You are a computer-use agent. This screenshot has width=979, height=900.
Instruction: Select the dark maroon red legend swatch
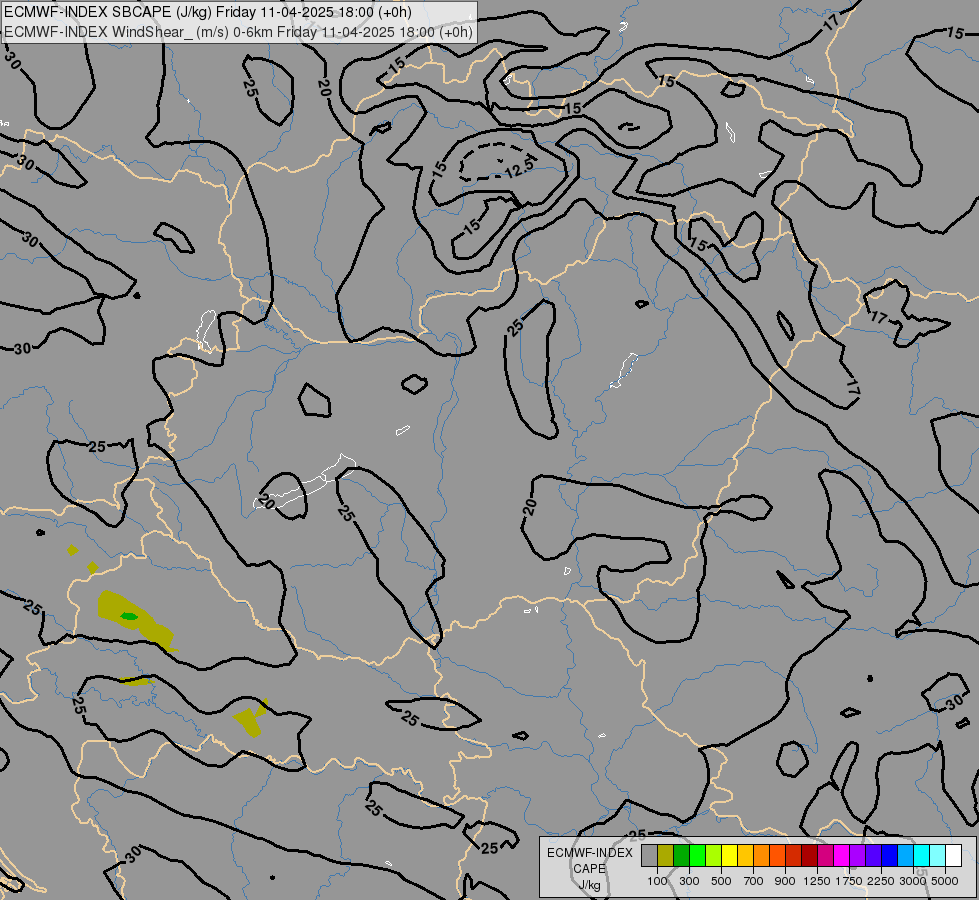(809, 856)
